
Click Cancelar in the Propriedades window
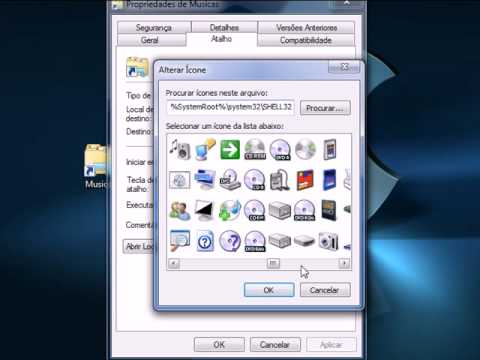click(275, 345)
